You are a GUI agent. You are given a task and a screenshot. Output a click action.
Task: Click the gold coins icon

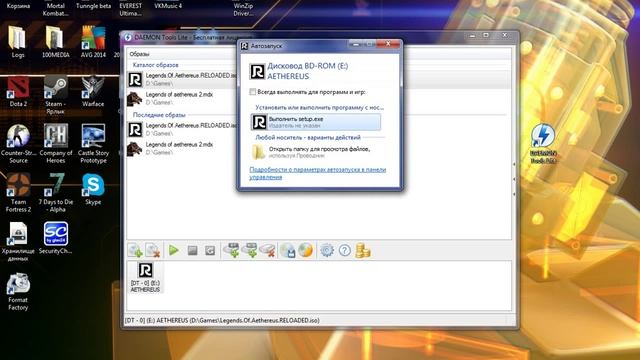[x=362, y=250]
